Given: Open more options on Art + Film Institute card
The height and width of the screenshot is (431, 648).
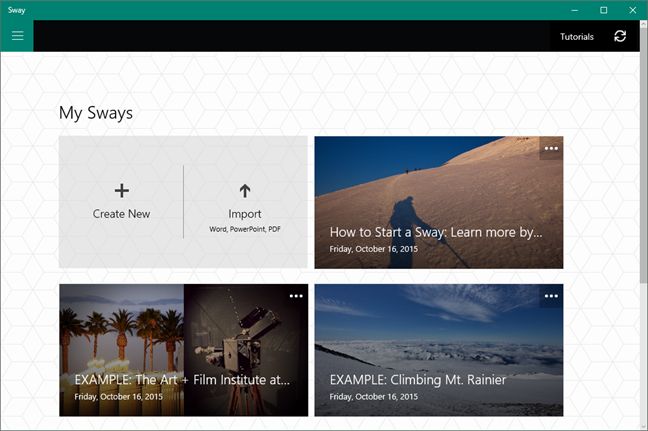Looking at the screenshot, I should click(x=296, y=296).
